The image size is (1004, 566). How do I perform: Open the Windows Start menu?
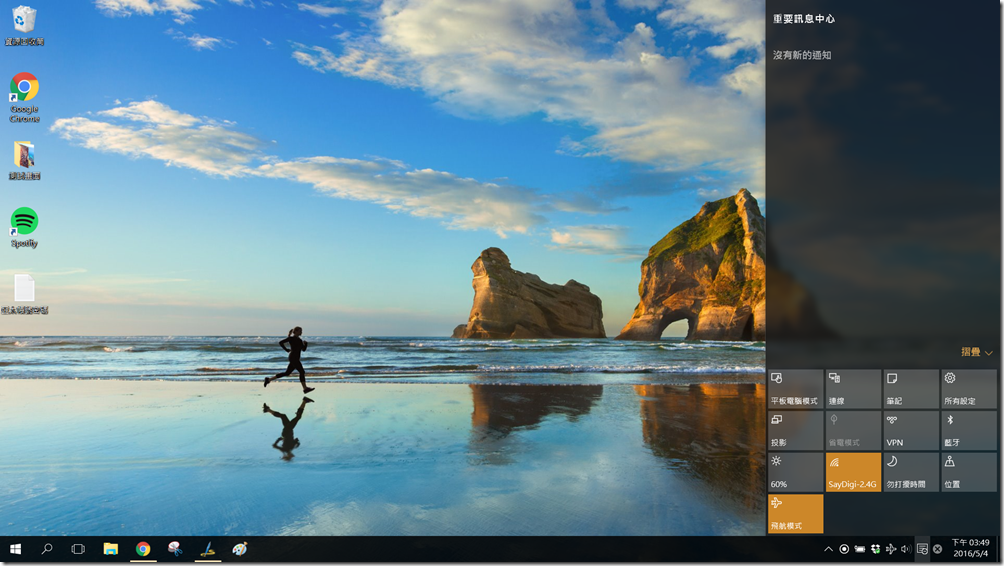pyautogui.click(x=16, y=549)
